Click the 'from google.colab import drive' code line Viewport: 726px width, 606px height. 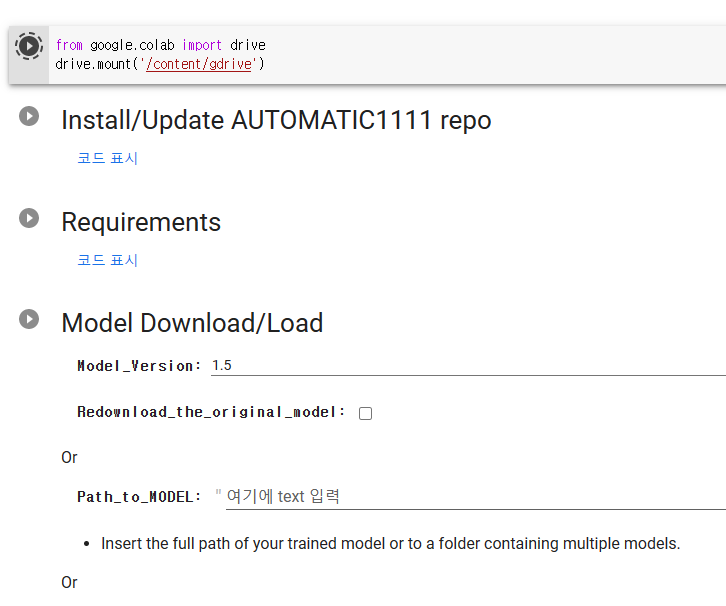tap(160, 45)
